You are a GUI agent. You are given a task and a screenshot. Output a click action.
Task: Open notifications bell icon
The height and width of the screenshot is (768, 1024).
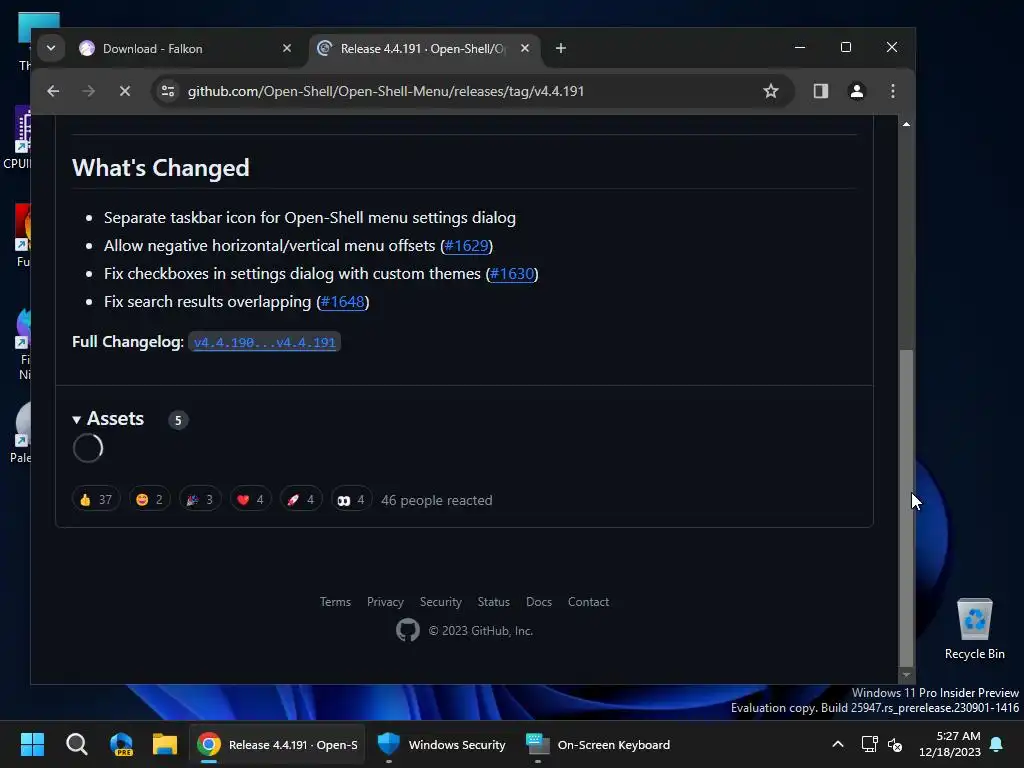point(997,744)
